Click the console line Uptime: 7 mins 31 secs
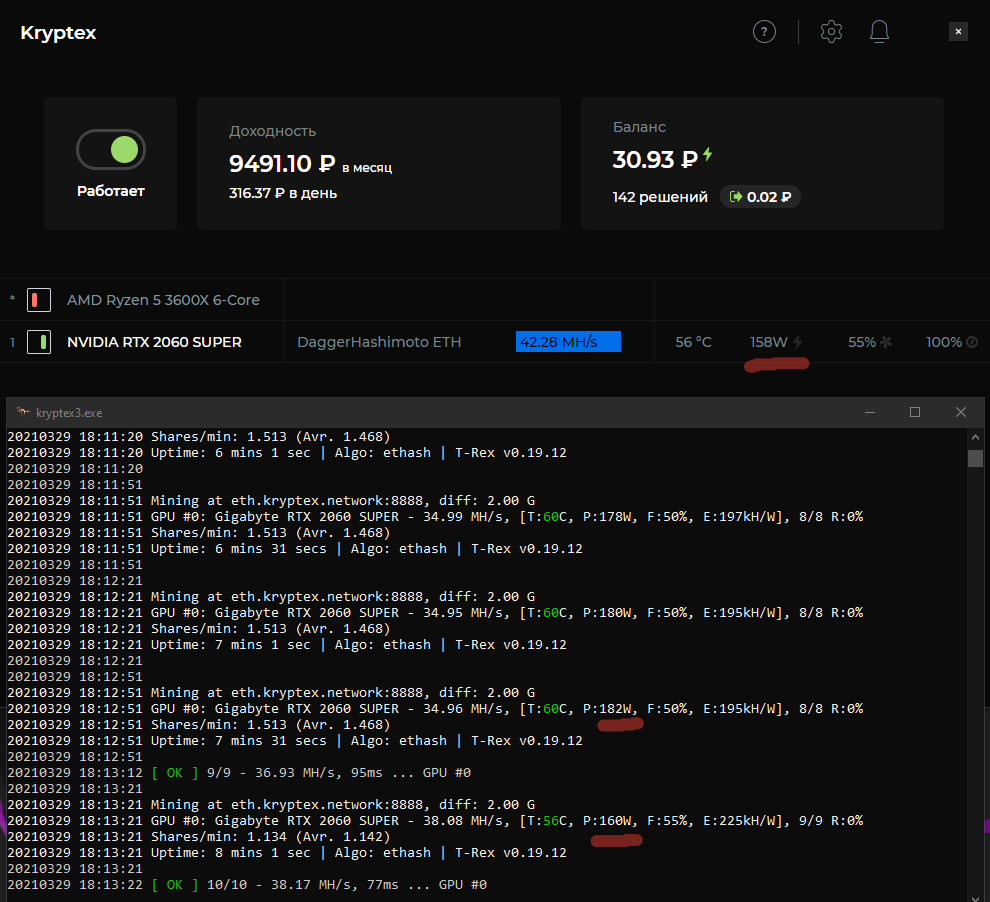990x902 pixels. pos(295,740)
